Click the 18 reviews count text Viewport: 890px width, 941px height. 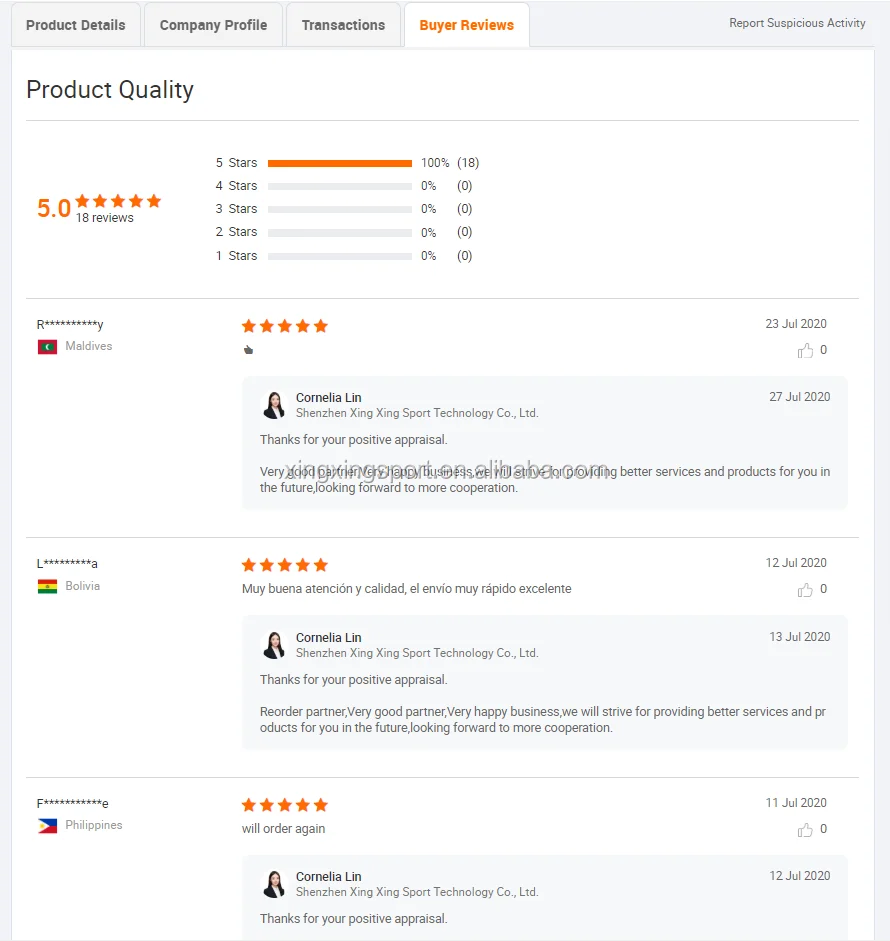click(104, 218)
